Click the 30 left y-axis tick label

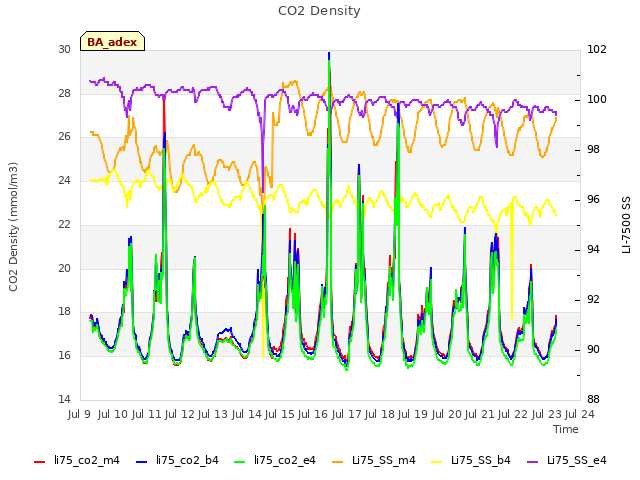click(64, 50)
